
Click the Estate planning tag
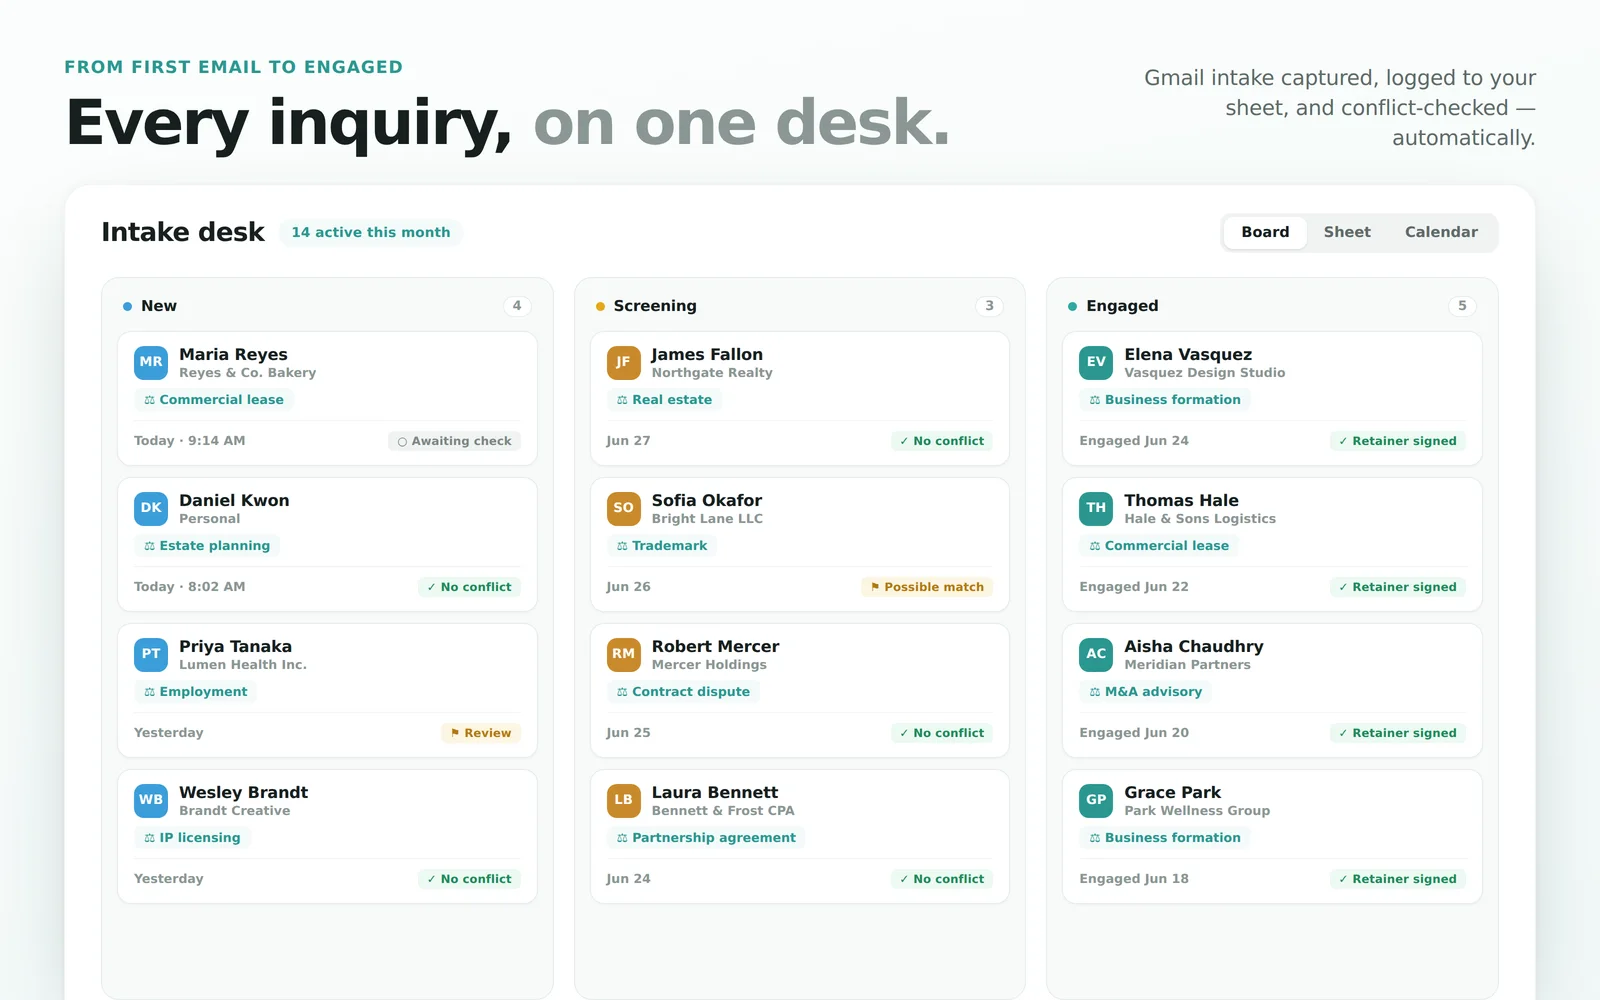click(207, 546)
